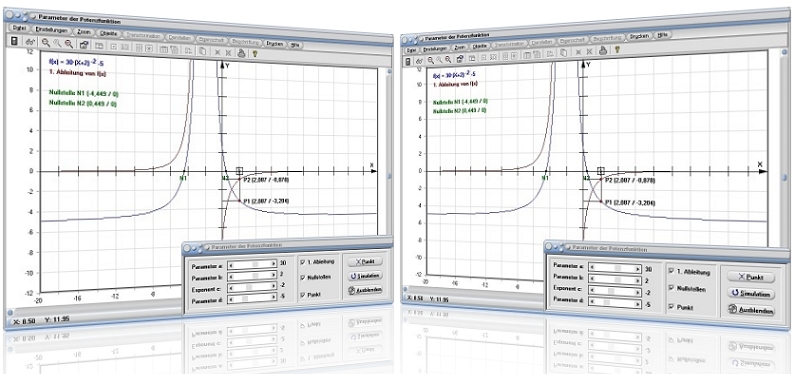The image size is (794, 374).
Task: Click Ausblenden button in right parameter panel
Action: coord(751,310)
